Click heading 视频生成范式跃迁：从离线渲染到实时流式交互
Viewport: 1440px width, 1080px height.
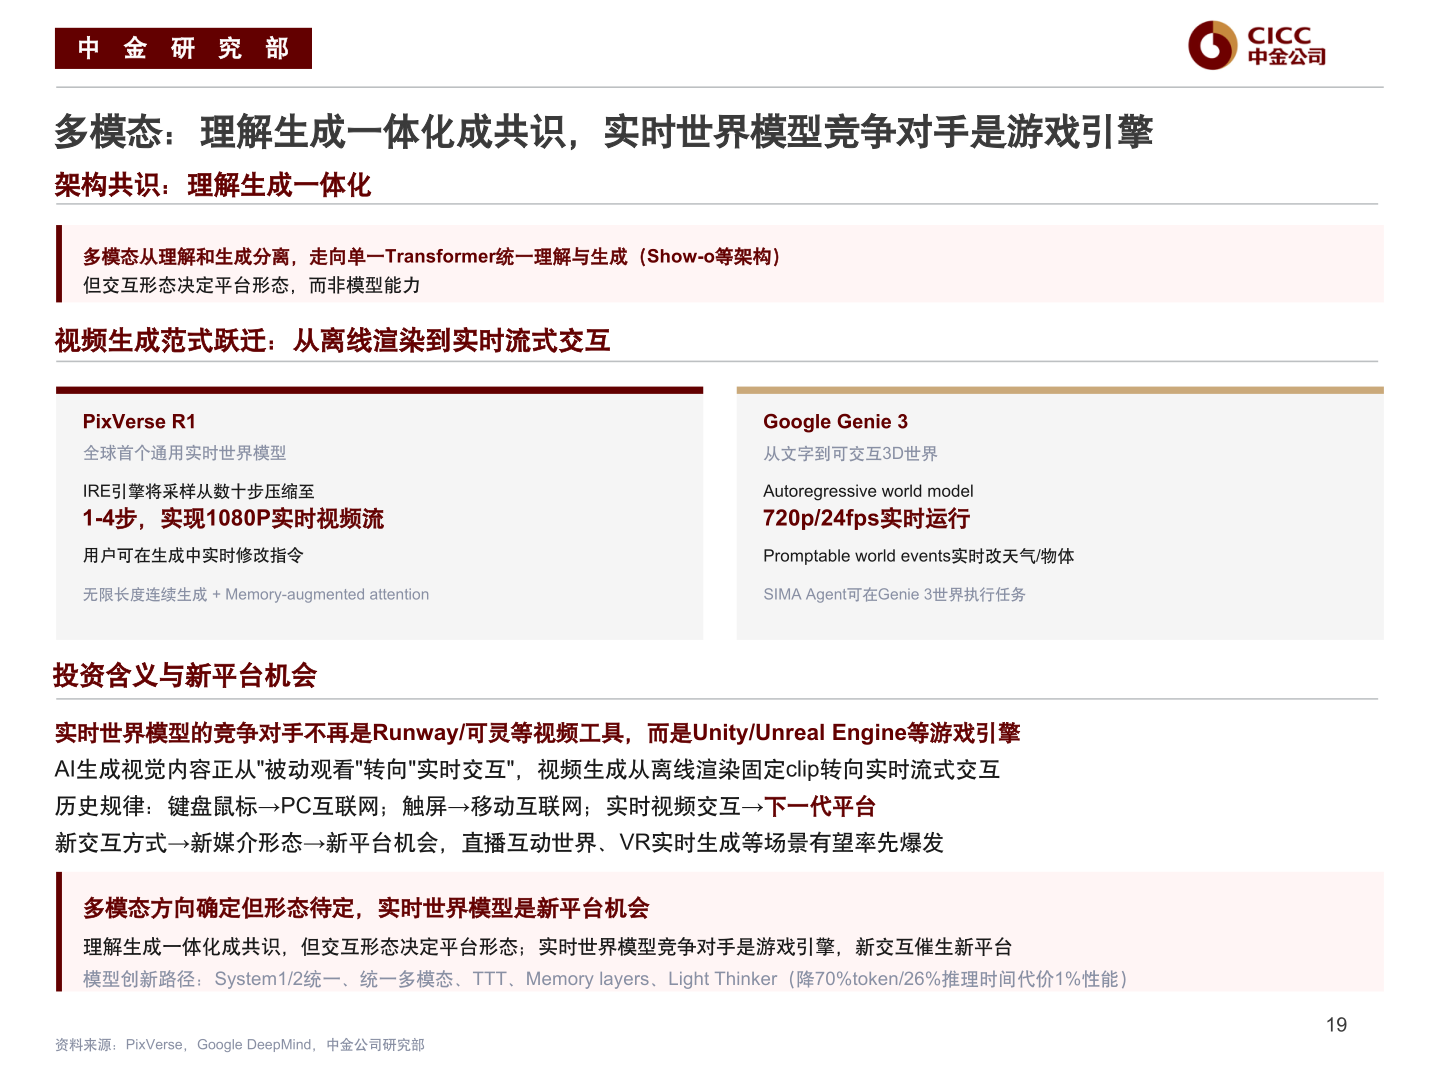pyautogui.click(x=333, y=341)
